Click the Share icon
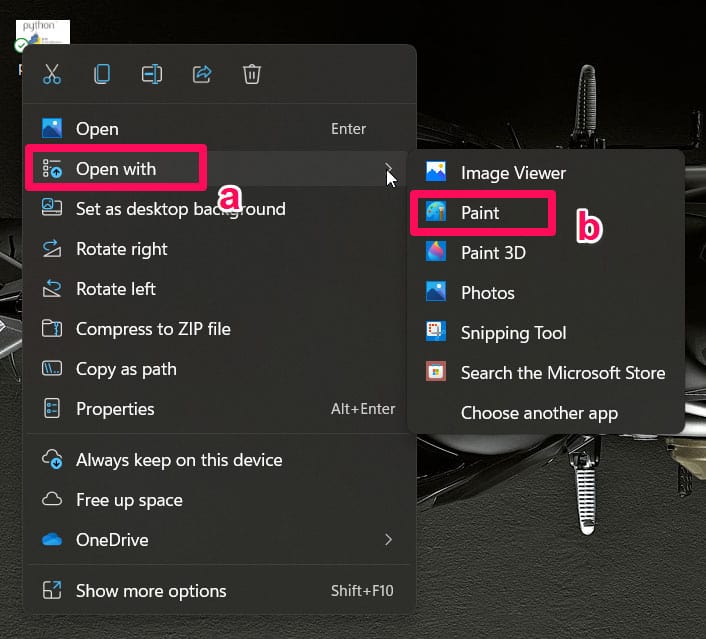Viewport: 706px width, 639px height. (x=202, y=74)
